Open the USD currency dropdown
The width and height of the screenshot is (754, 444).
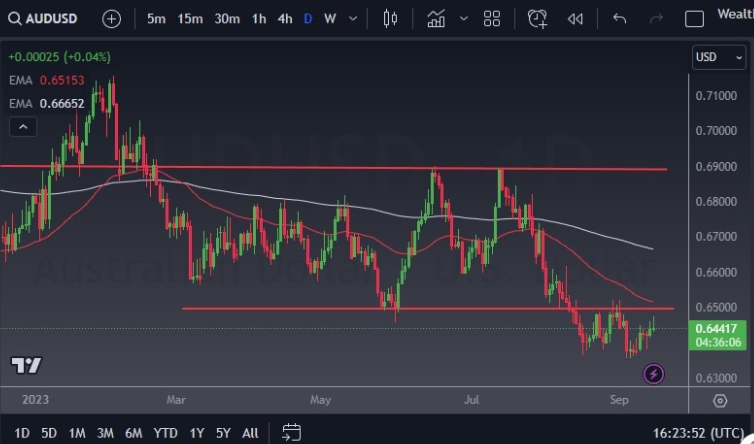tap(718, 57)
